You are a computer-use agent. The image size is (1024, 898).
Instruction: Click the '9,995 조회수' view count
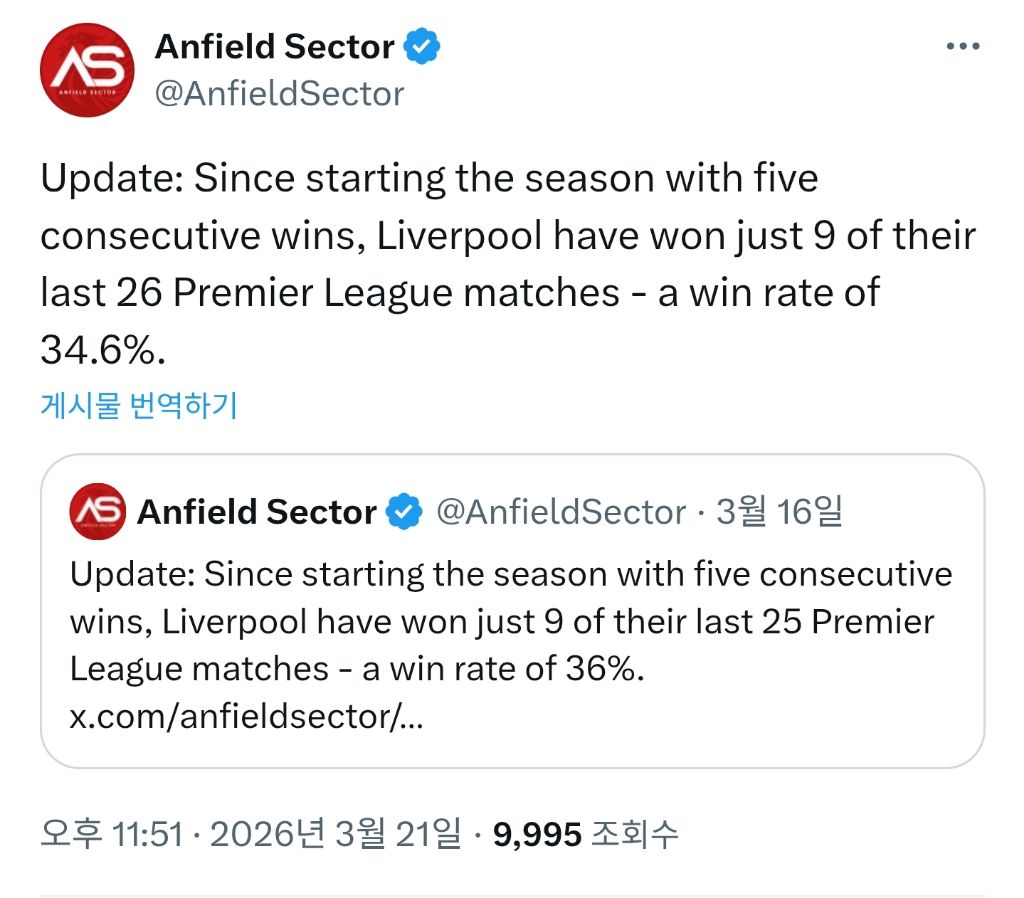tap(586, 833)
